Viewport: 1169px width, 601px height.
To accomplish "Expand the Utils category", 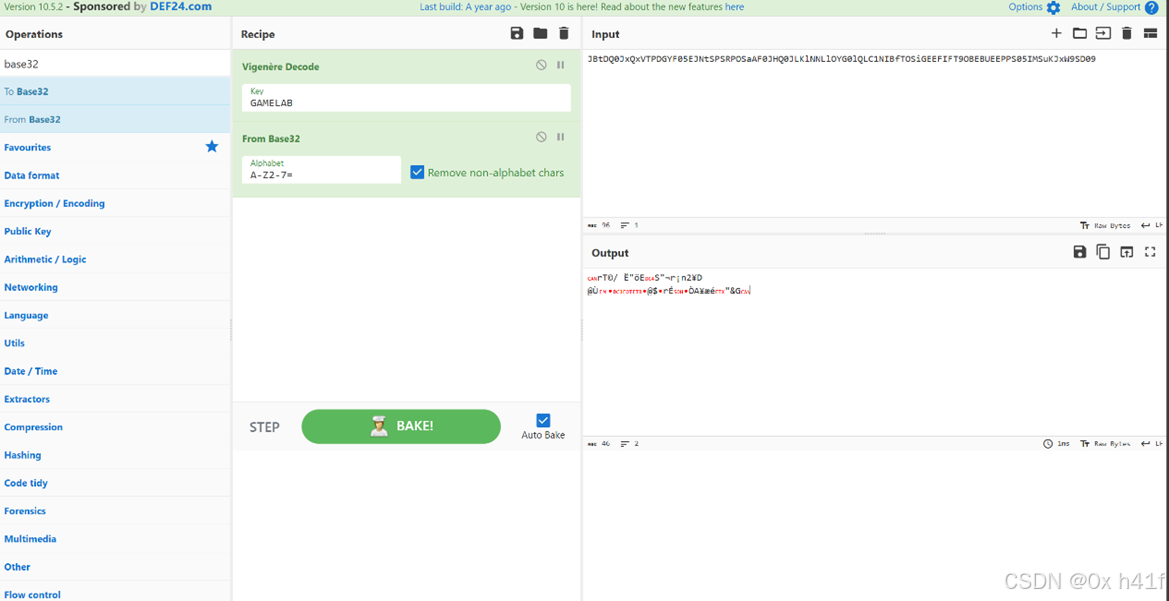I will 116,343.
